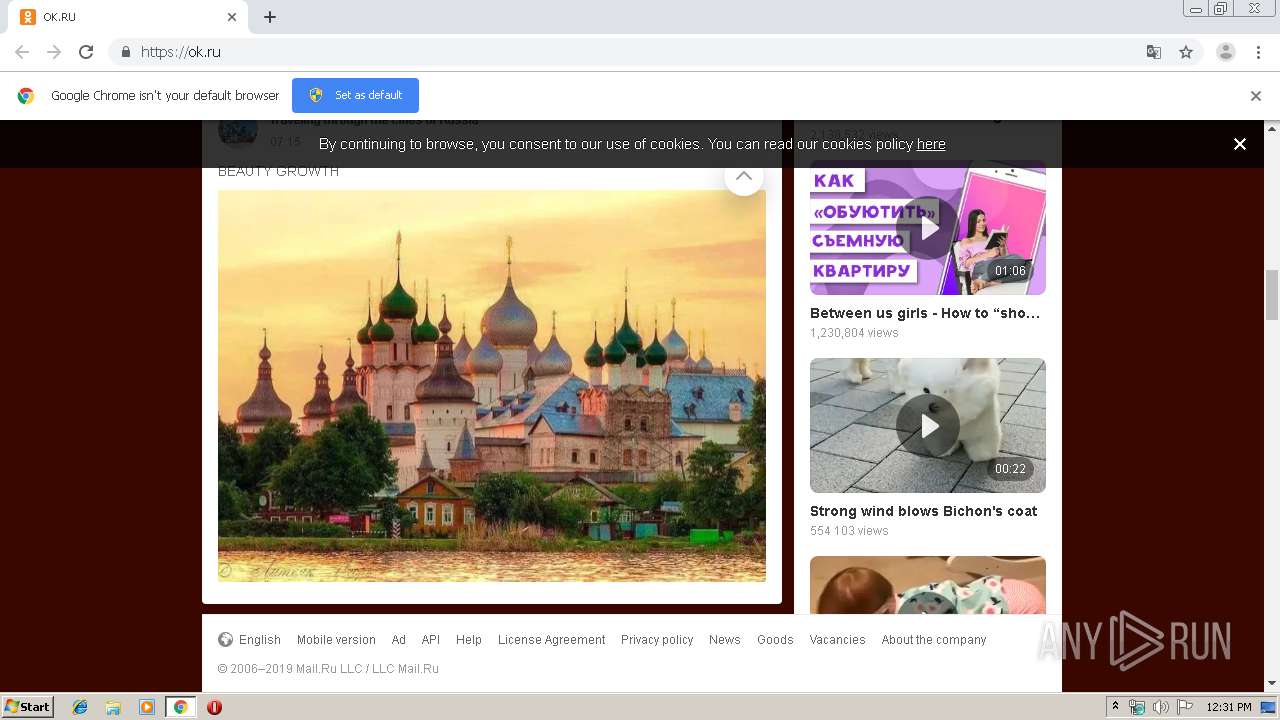Bookmark this page with the star

[x=1186, y=52]
